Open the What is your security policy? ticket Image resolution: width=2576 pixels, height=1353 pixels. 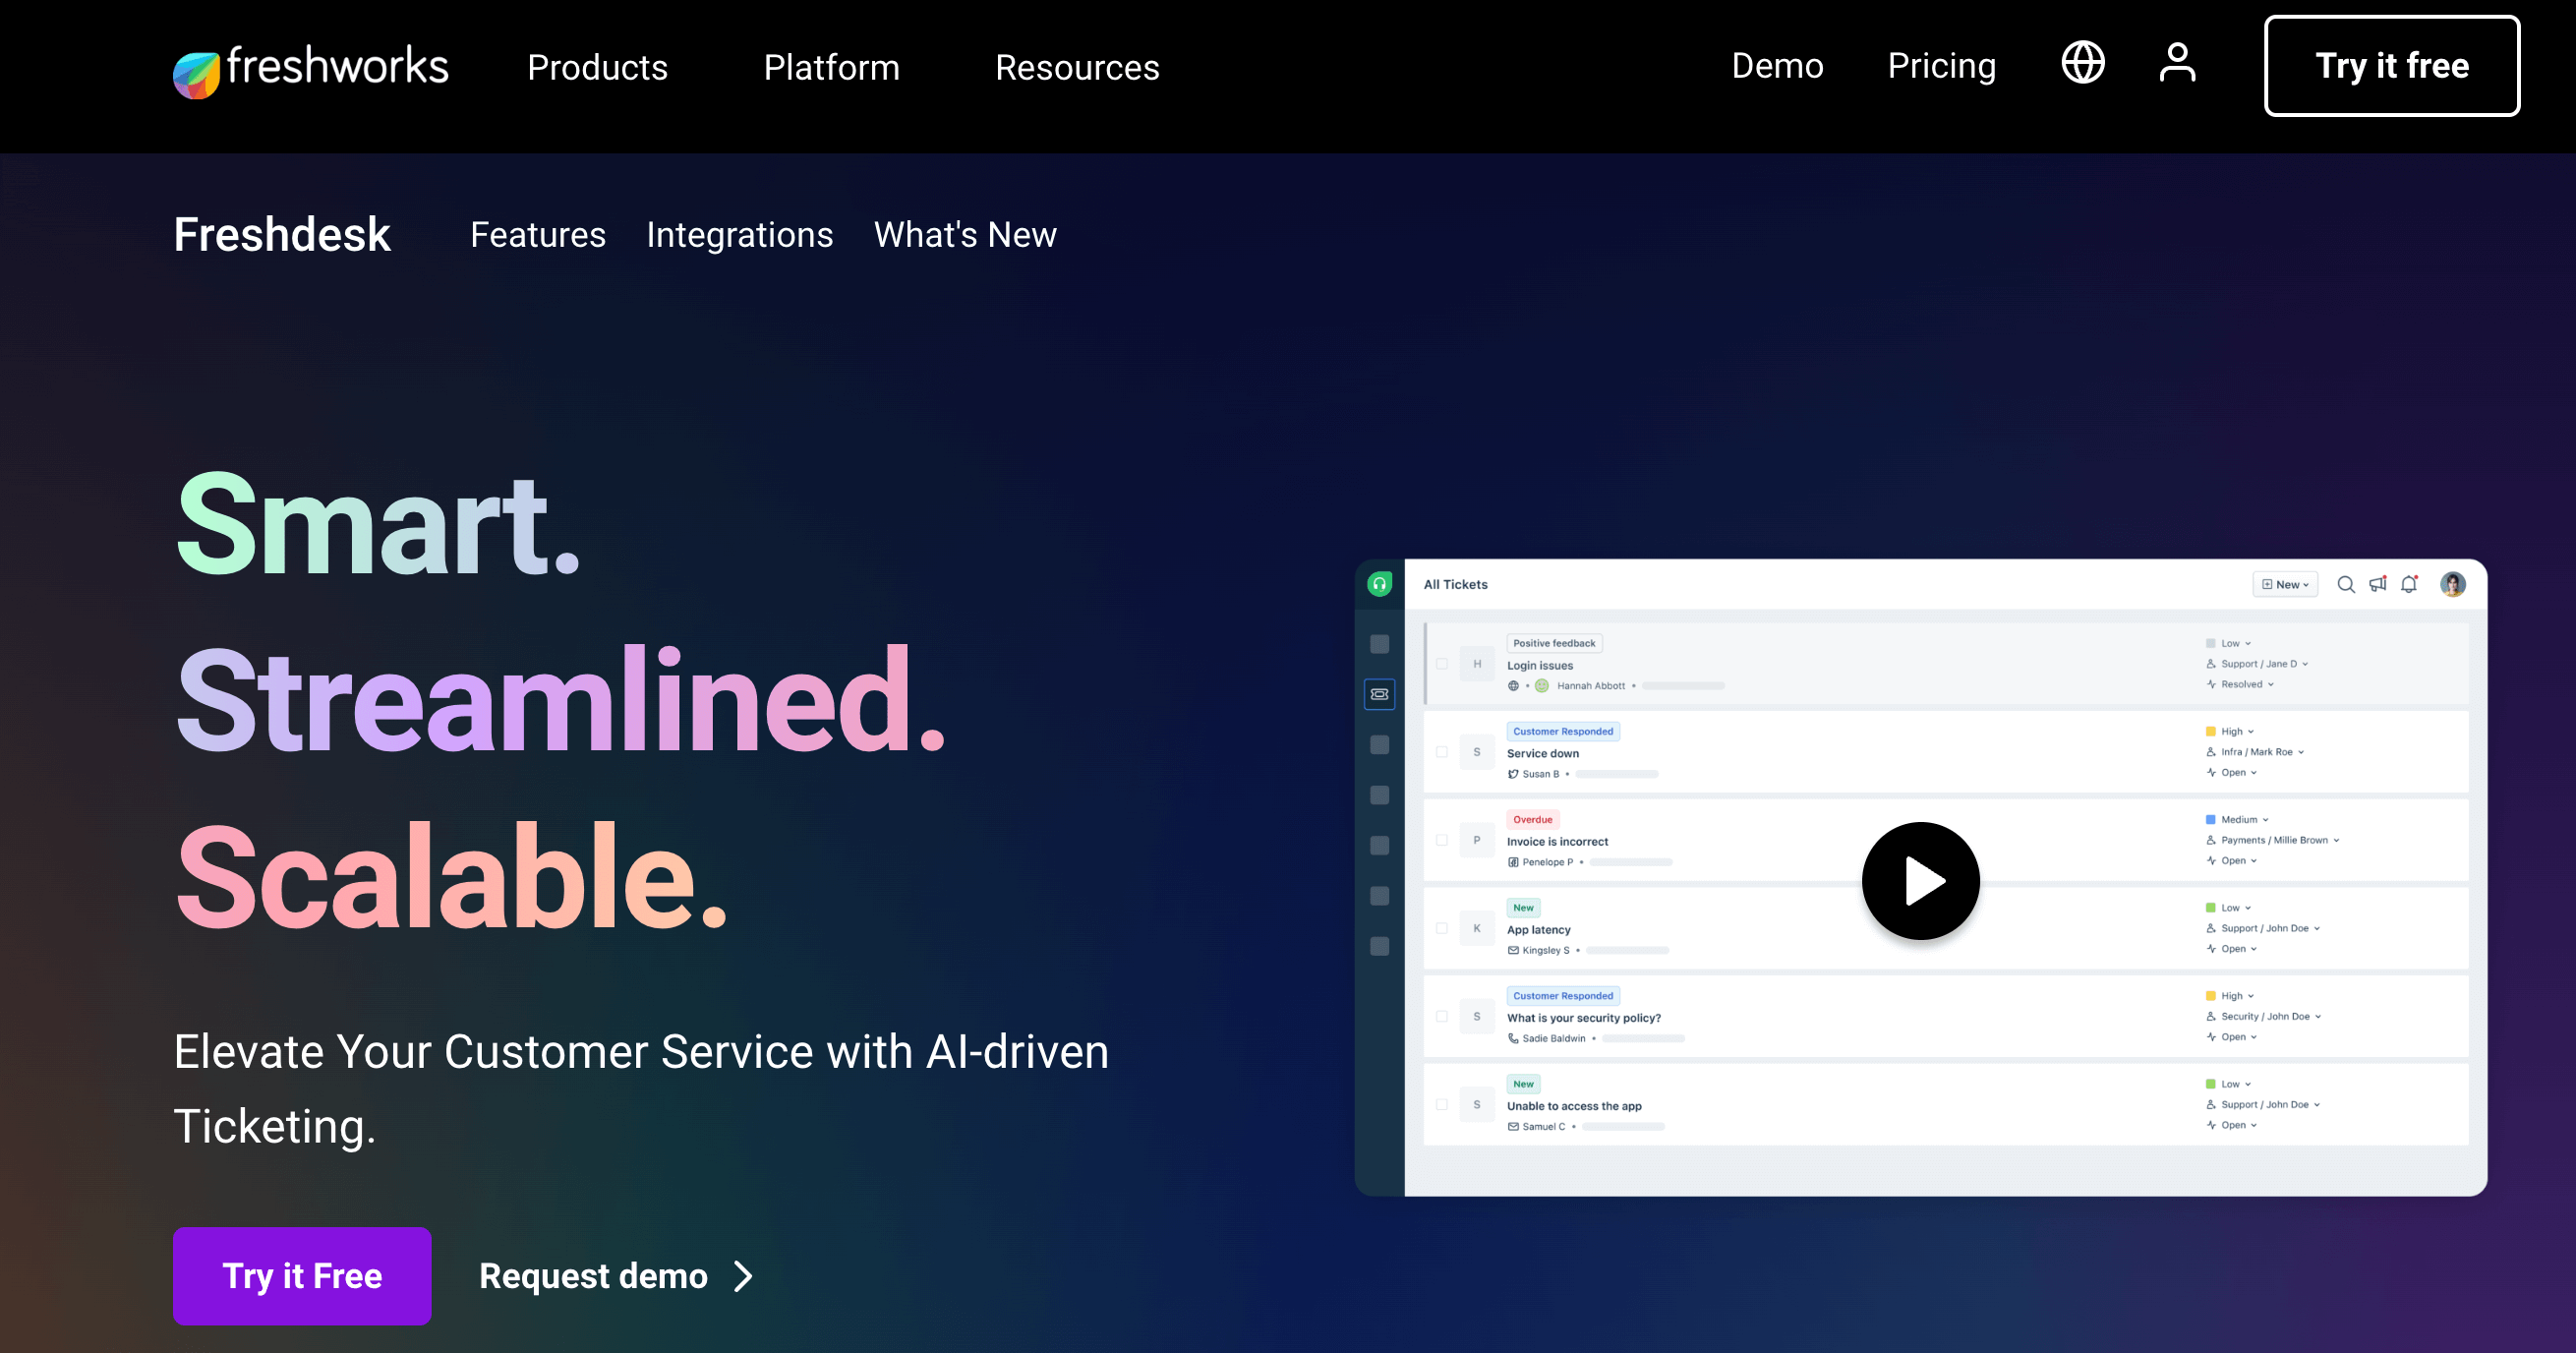click(x=1584, y=1017)
